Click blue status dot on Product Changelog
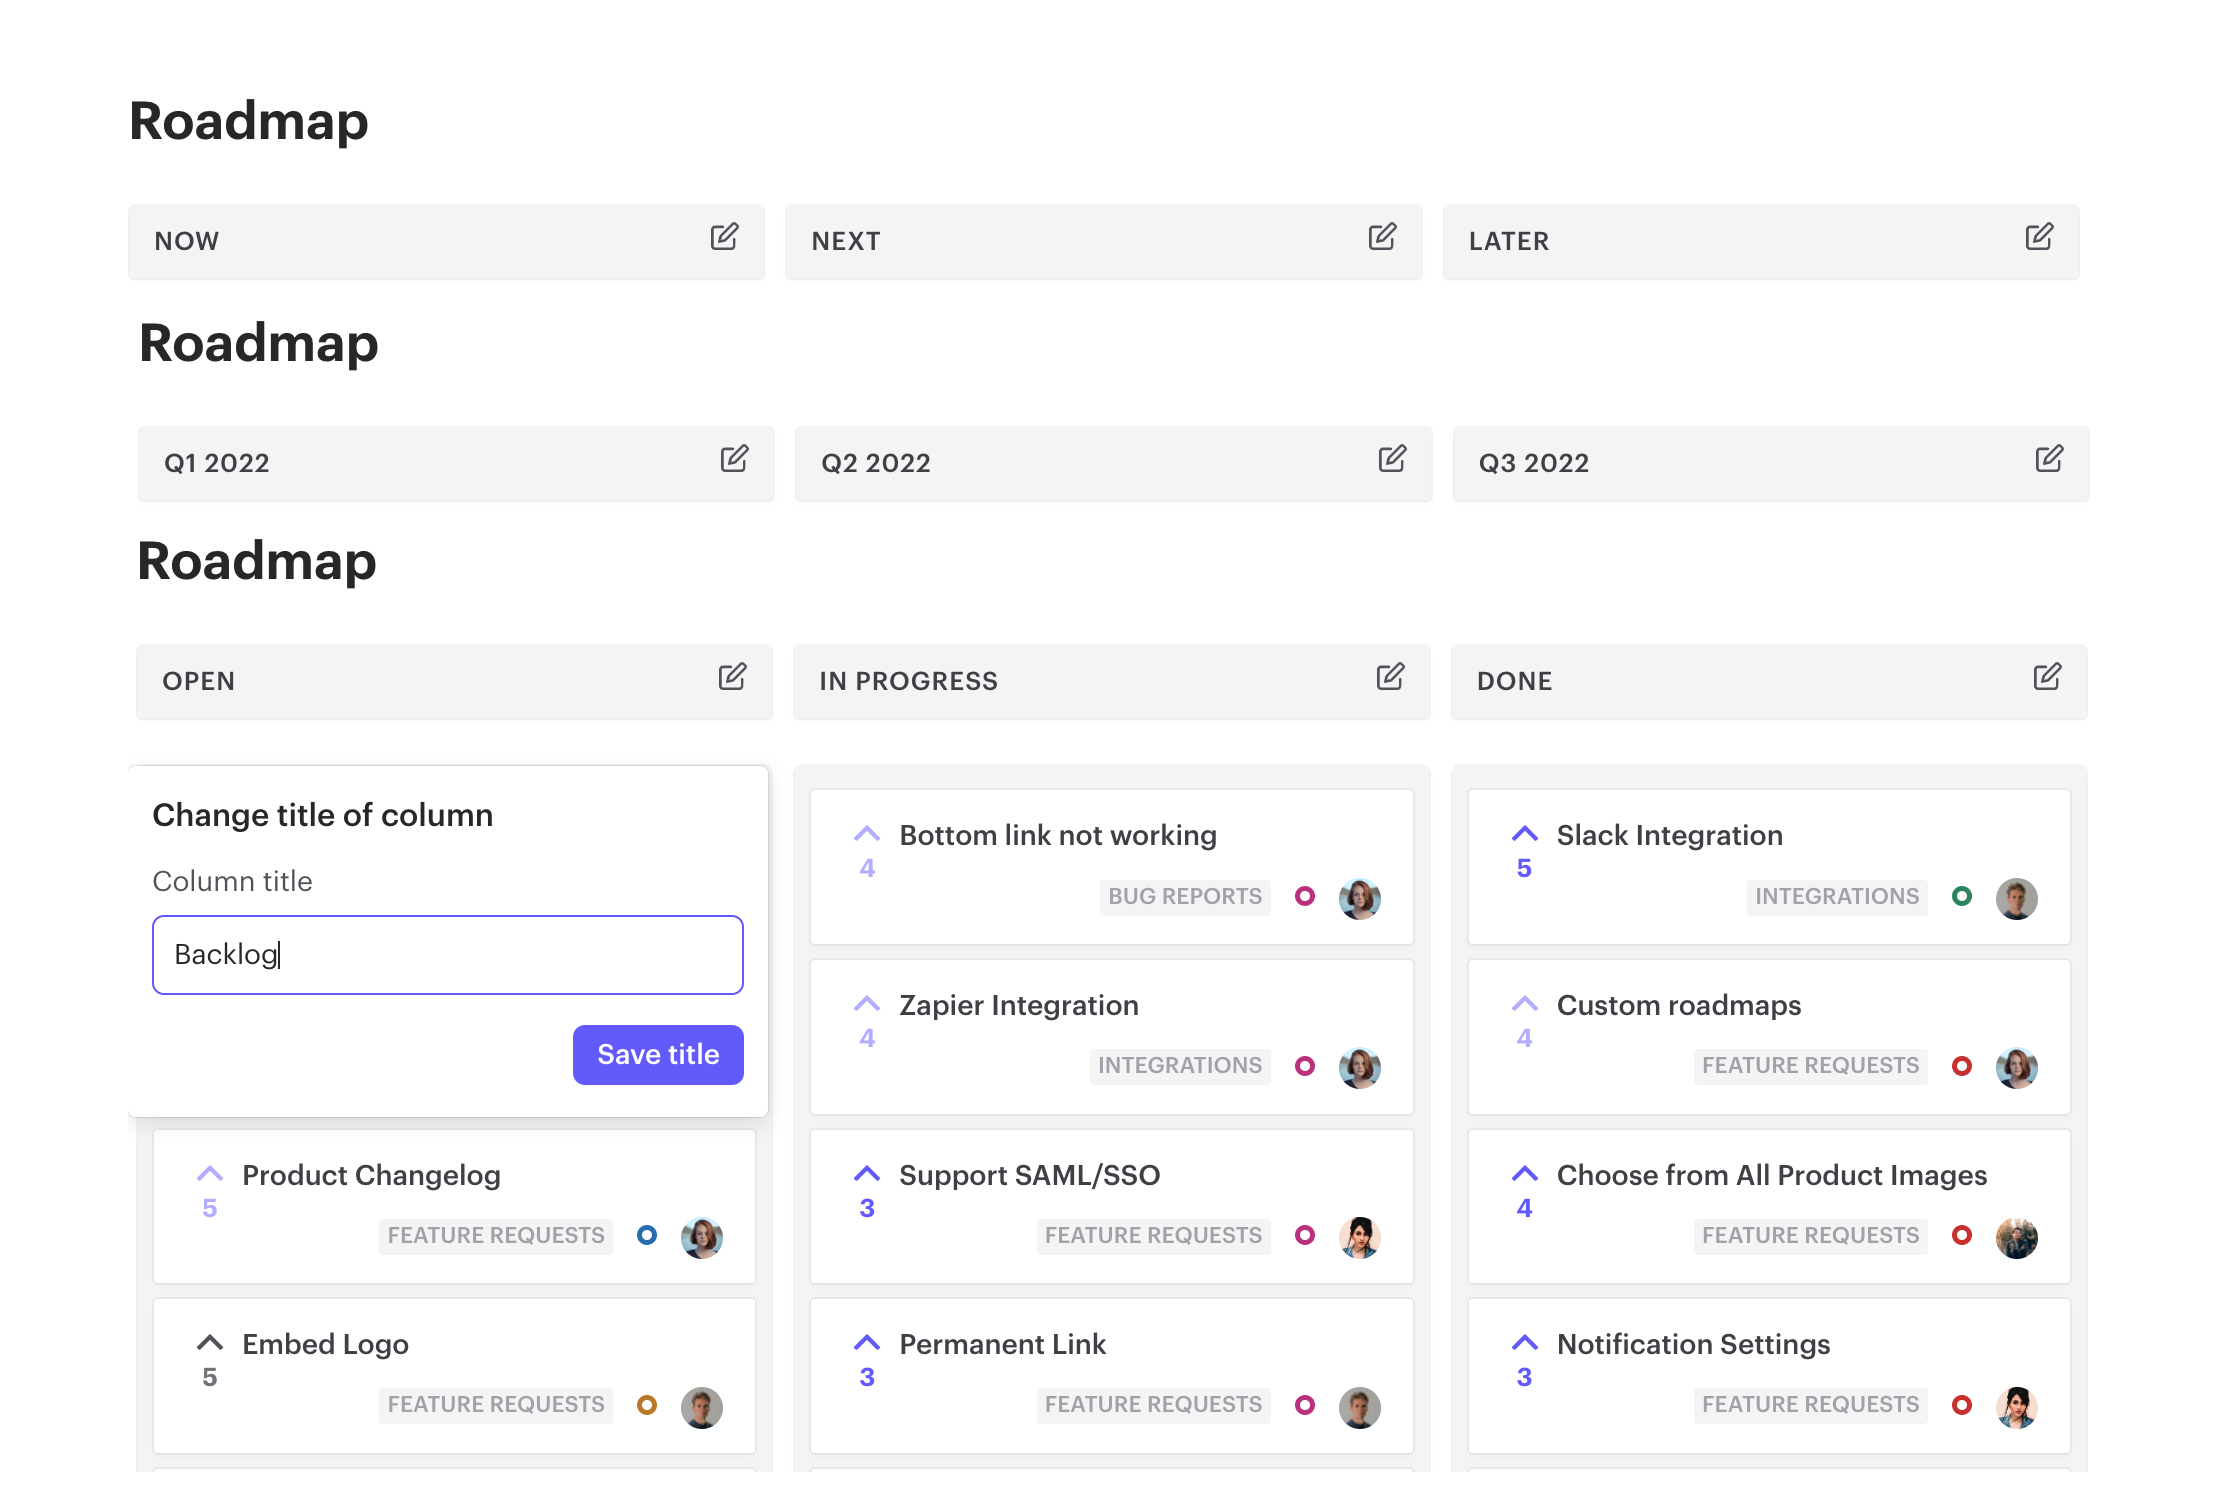Image resolution: width=2216 pixels, height=1496 pixels. coord(647,1235)
